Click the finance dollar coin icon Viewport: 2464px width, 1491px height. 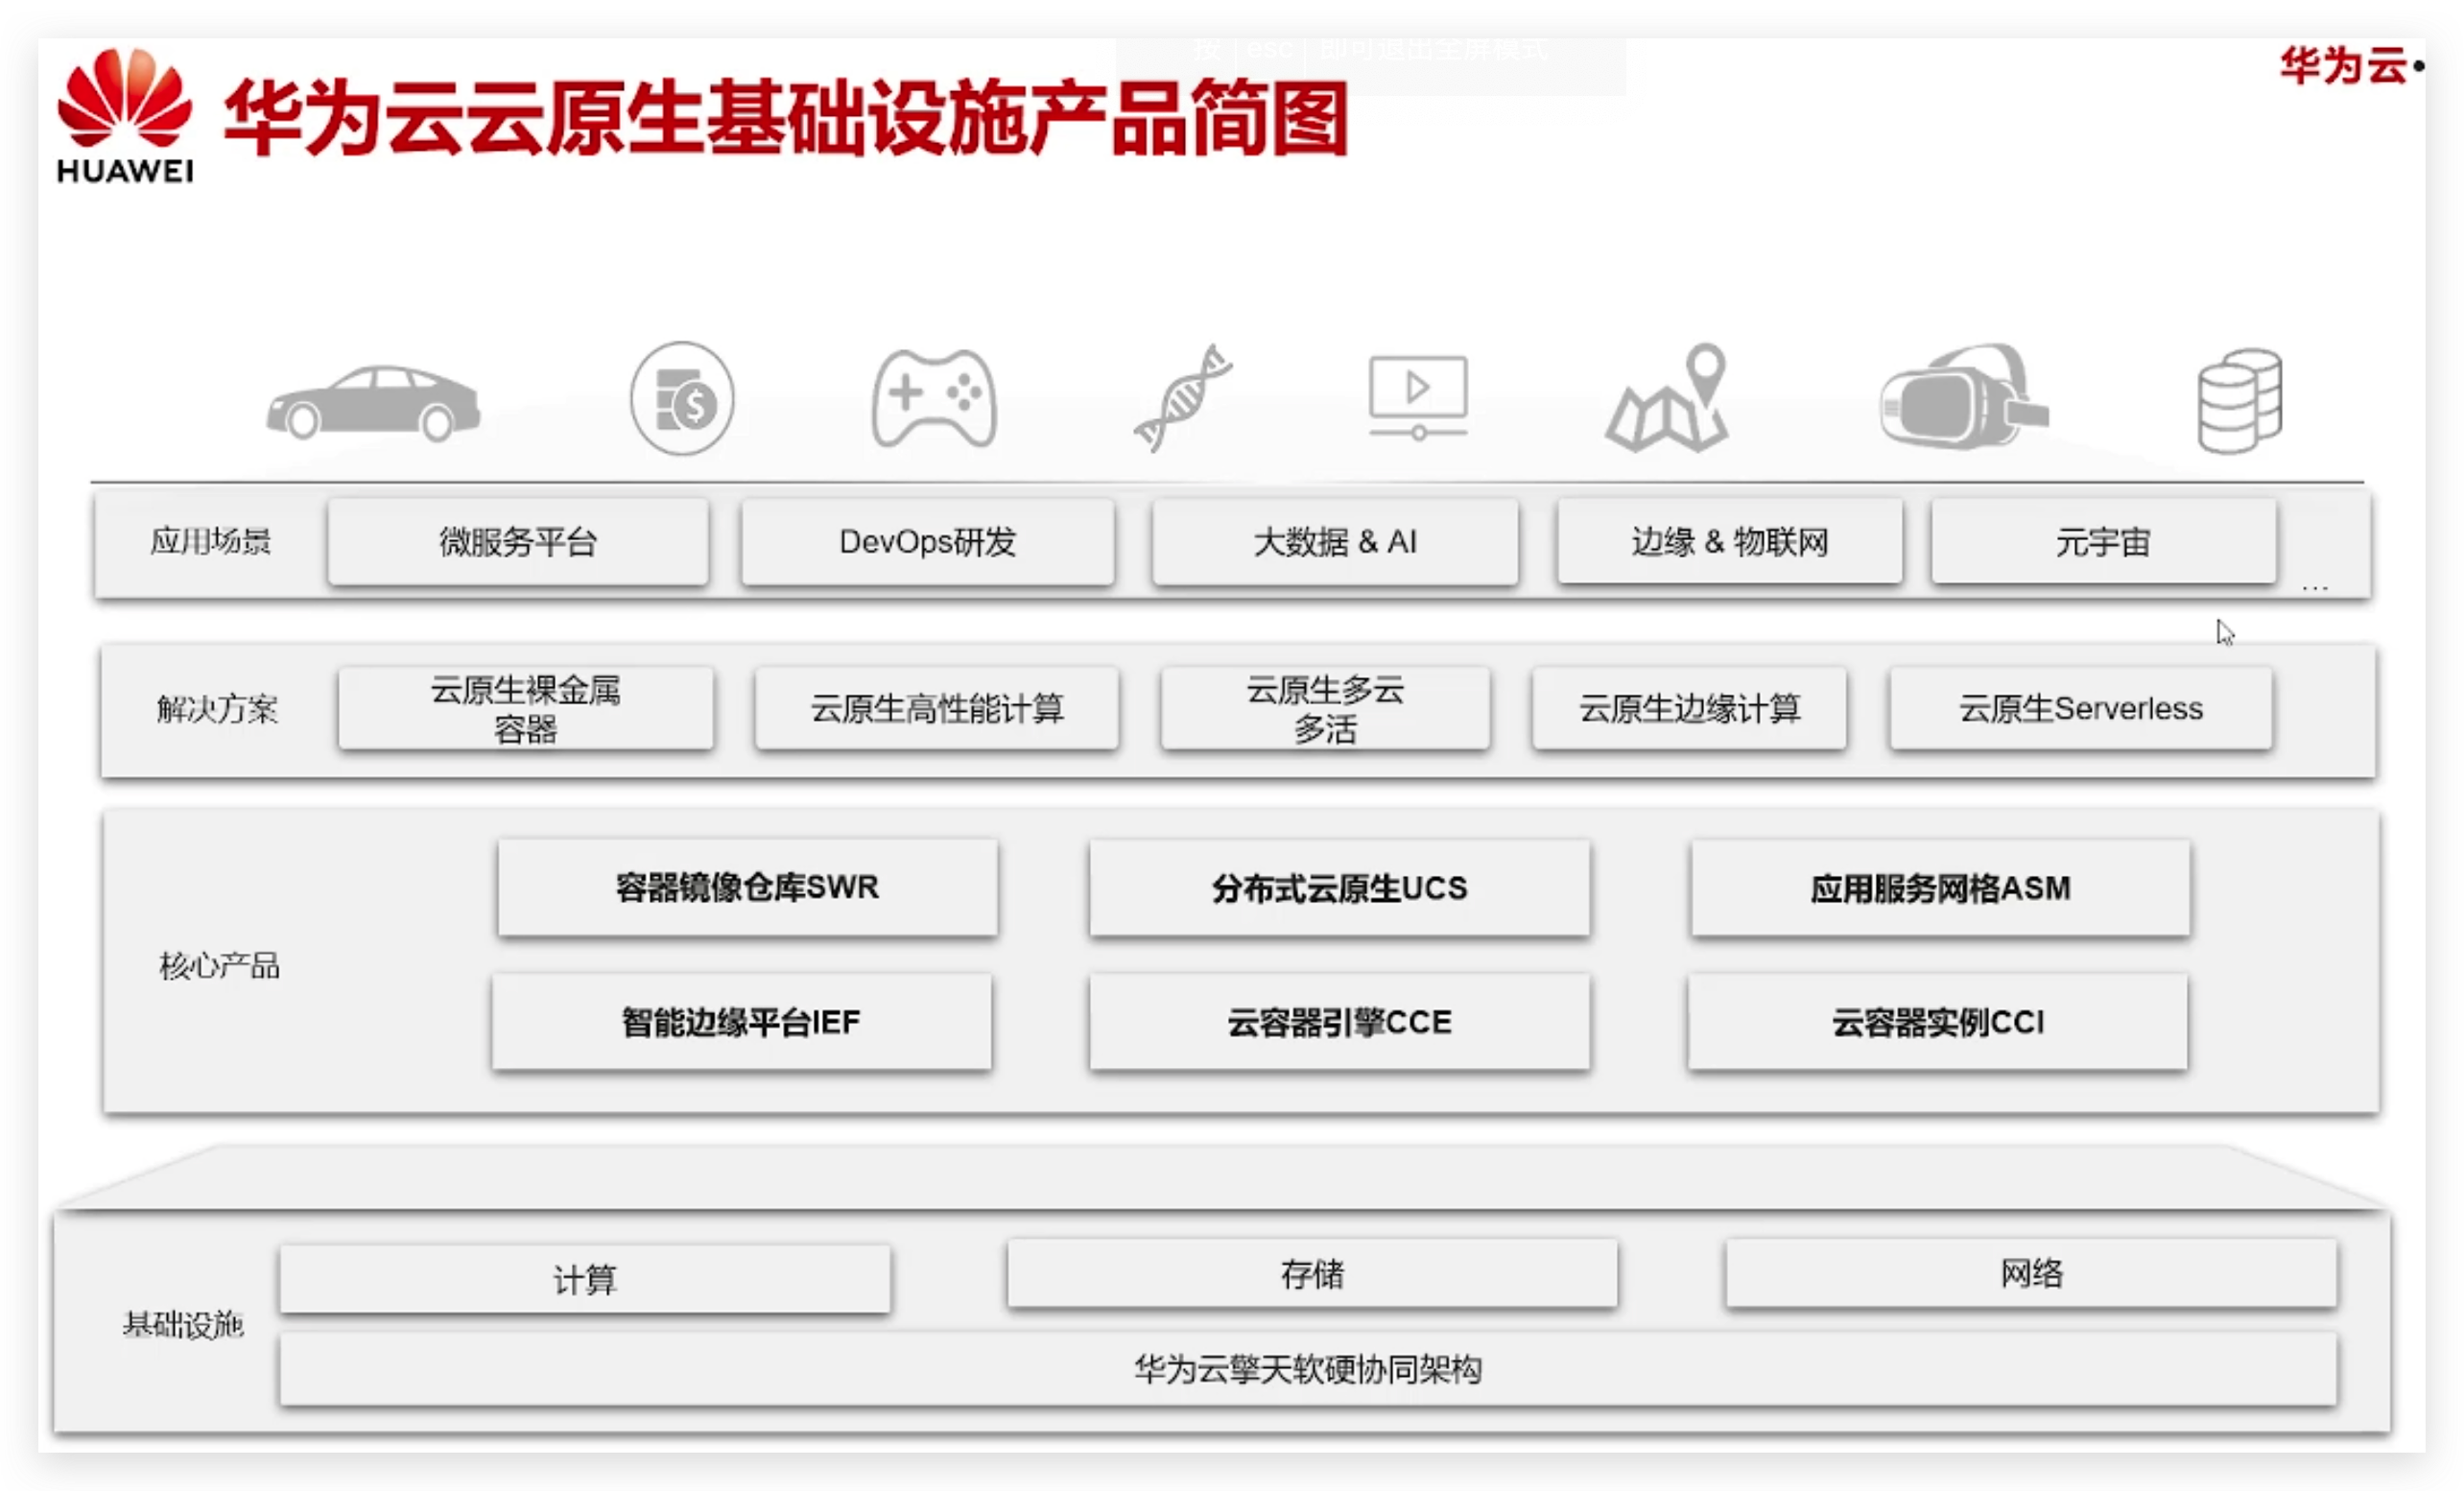[682, 398]
